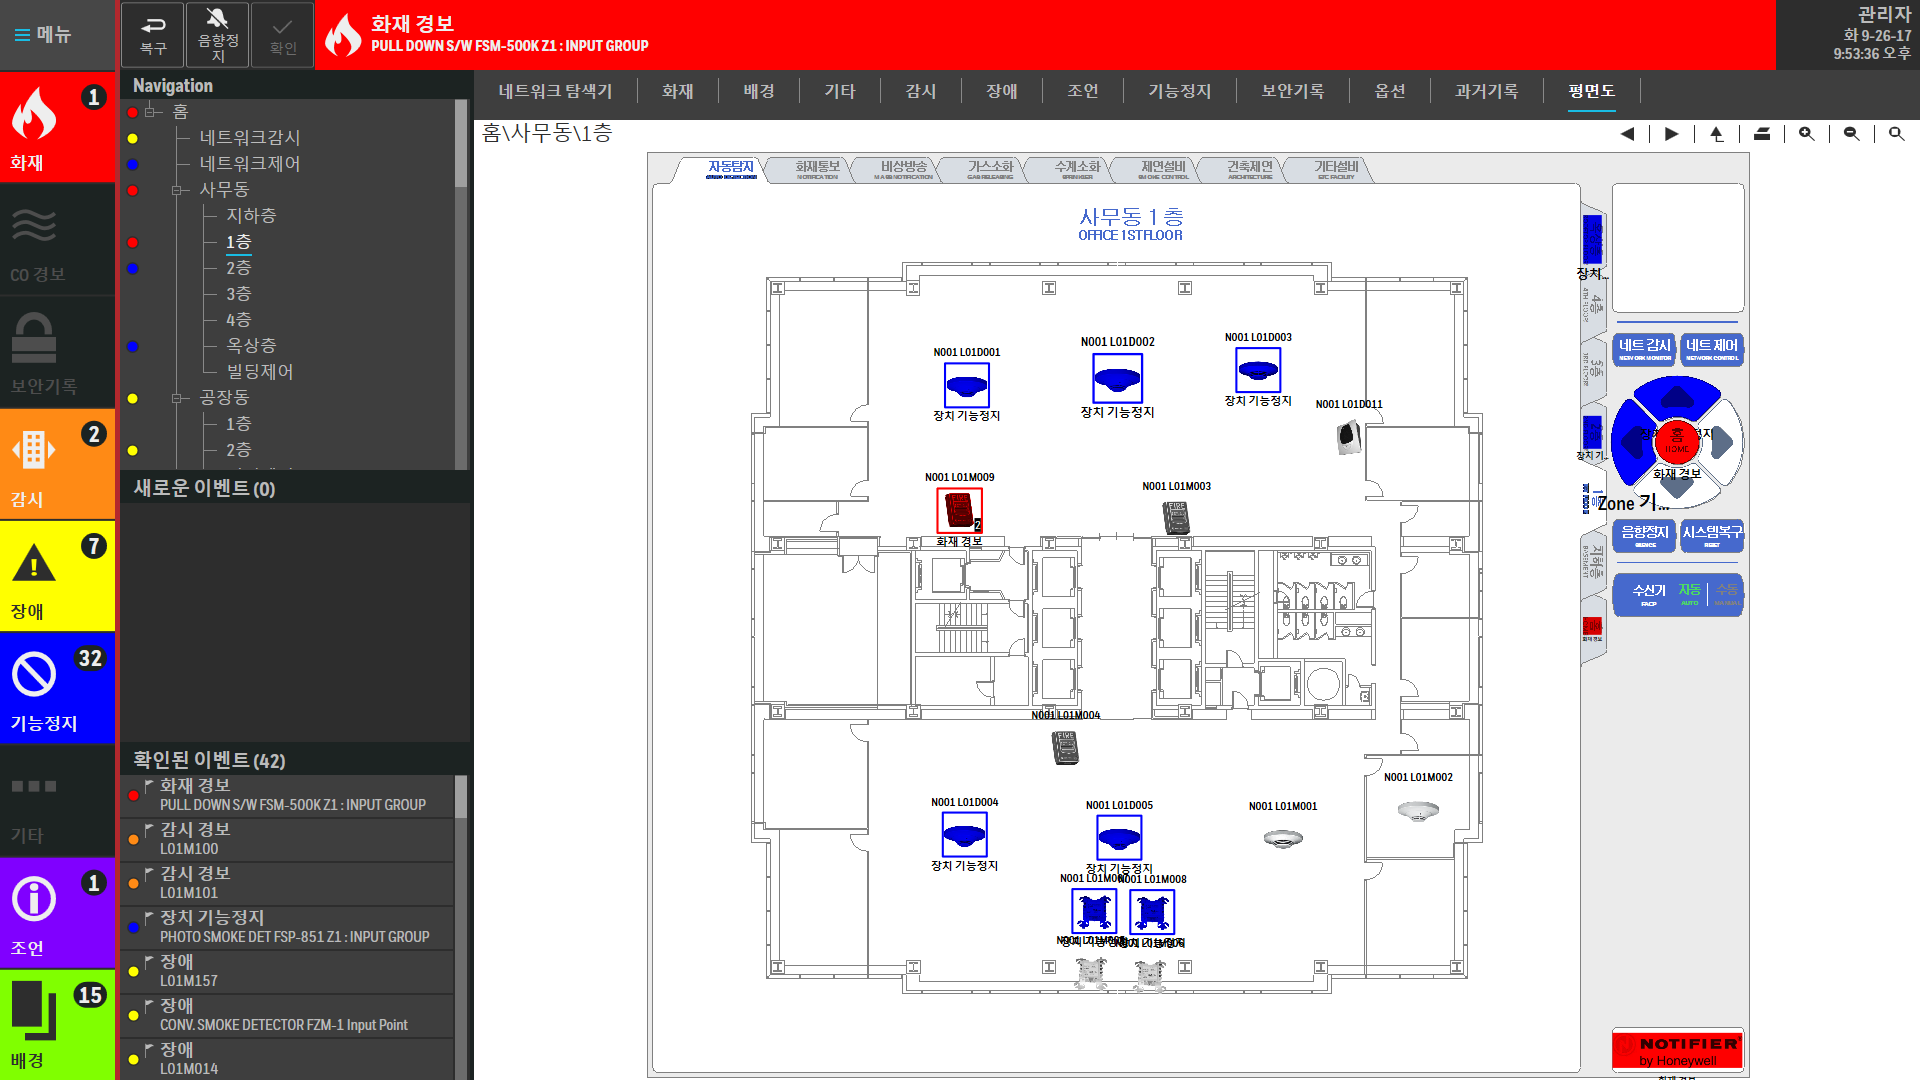
Task: Open the 과거기록 tab
Action: (1486, 91)
